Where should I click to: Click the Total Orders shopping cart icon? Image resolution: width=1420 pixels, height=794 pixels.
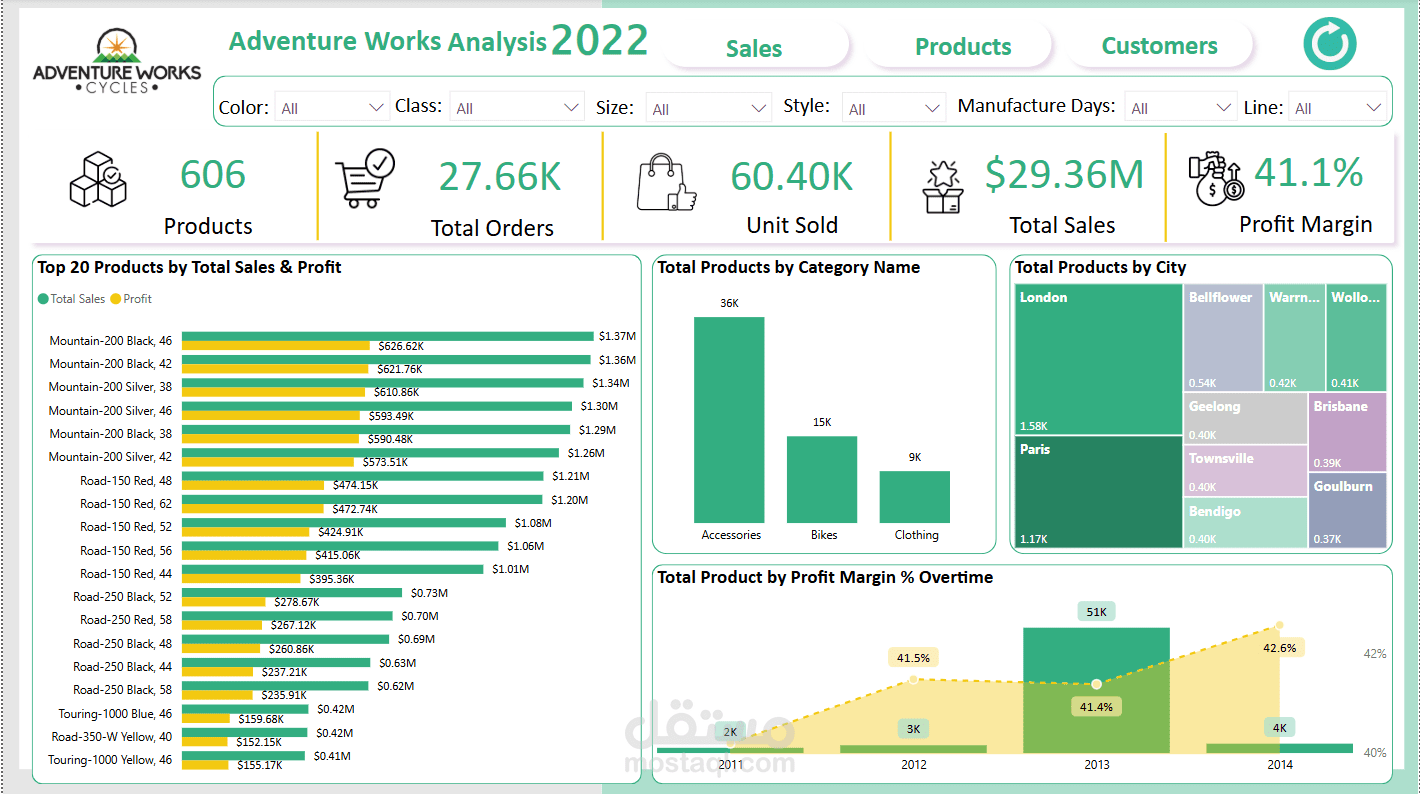tap(365, 178)
